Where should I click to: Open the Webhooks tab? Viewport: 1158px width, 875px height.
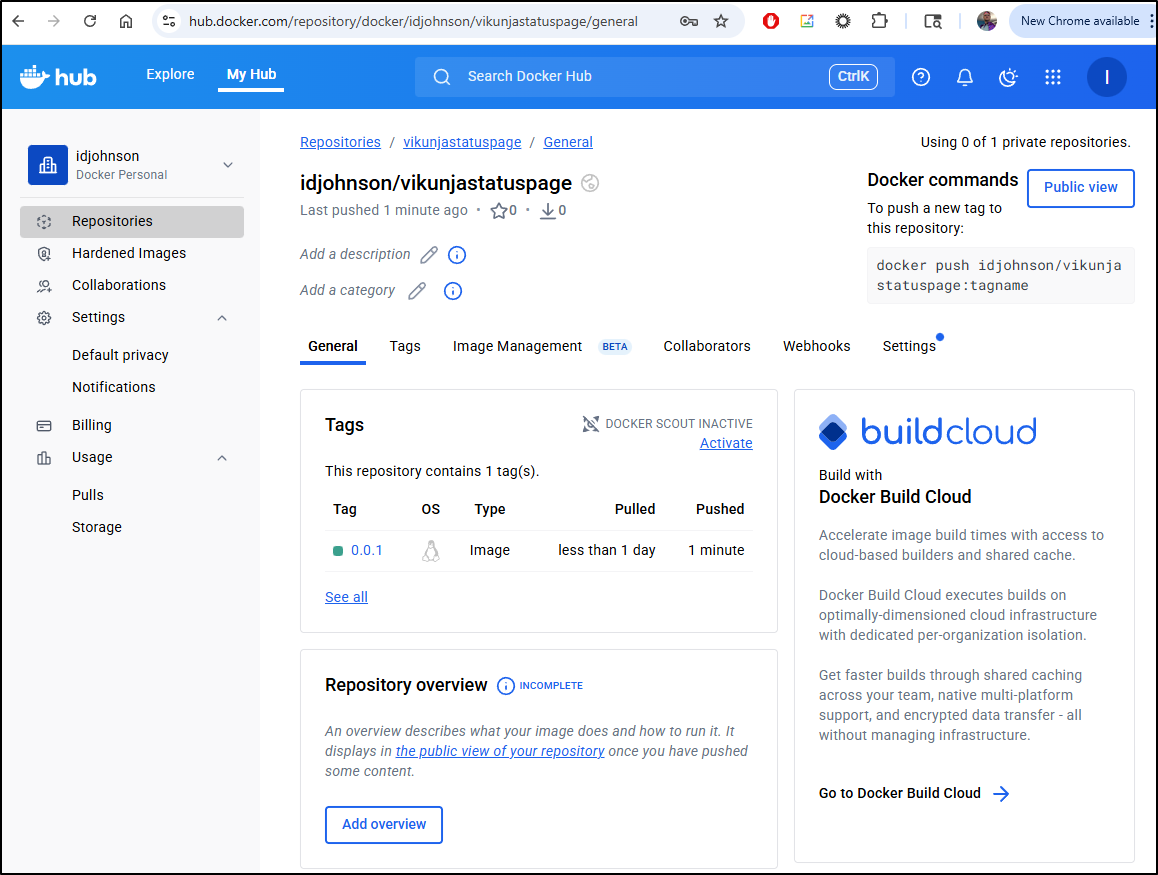pos(816,346)
